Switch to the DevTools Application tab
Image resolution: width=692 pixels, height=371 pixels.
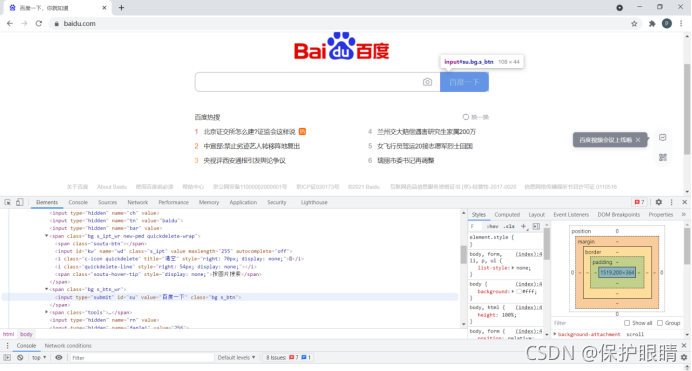[243, 202]
